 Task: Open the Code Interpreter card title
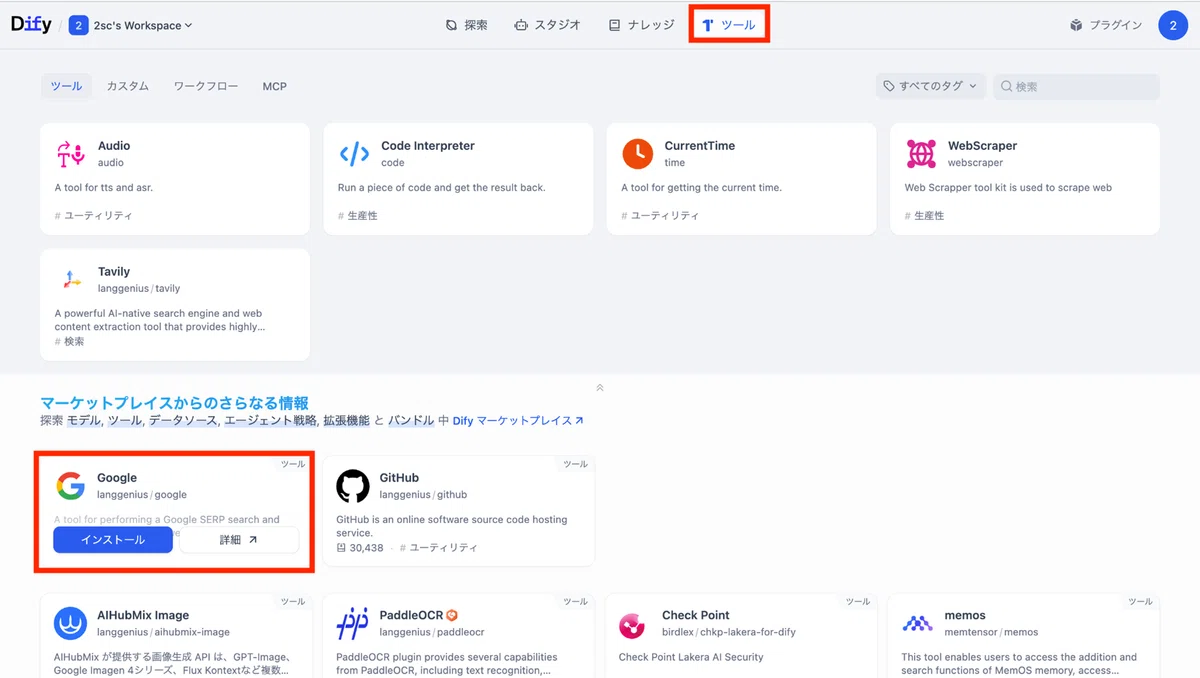coord(428,146)
